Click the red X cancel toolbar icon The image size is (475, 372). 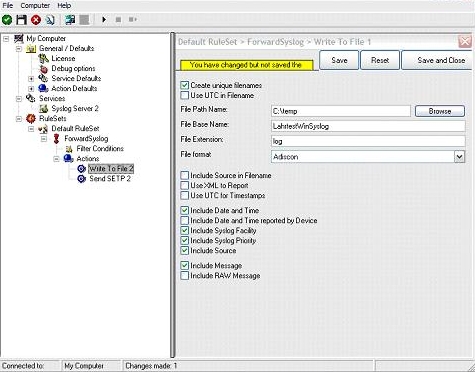tap(36, 20)
